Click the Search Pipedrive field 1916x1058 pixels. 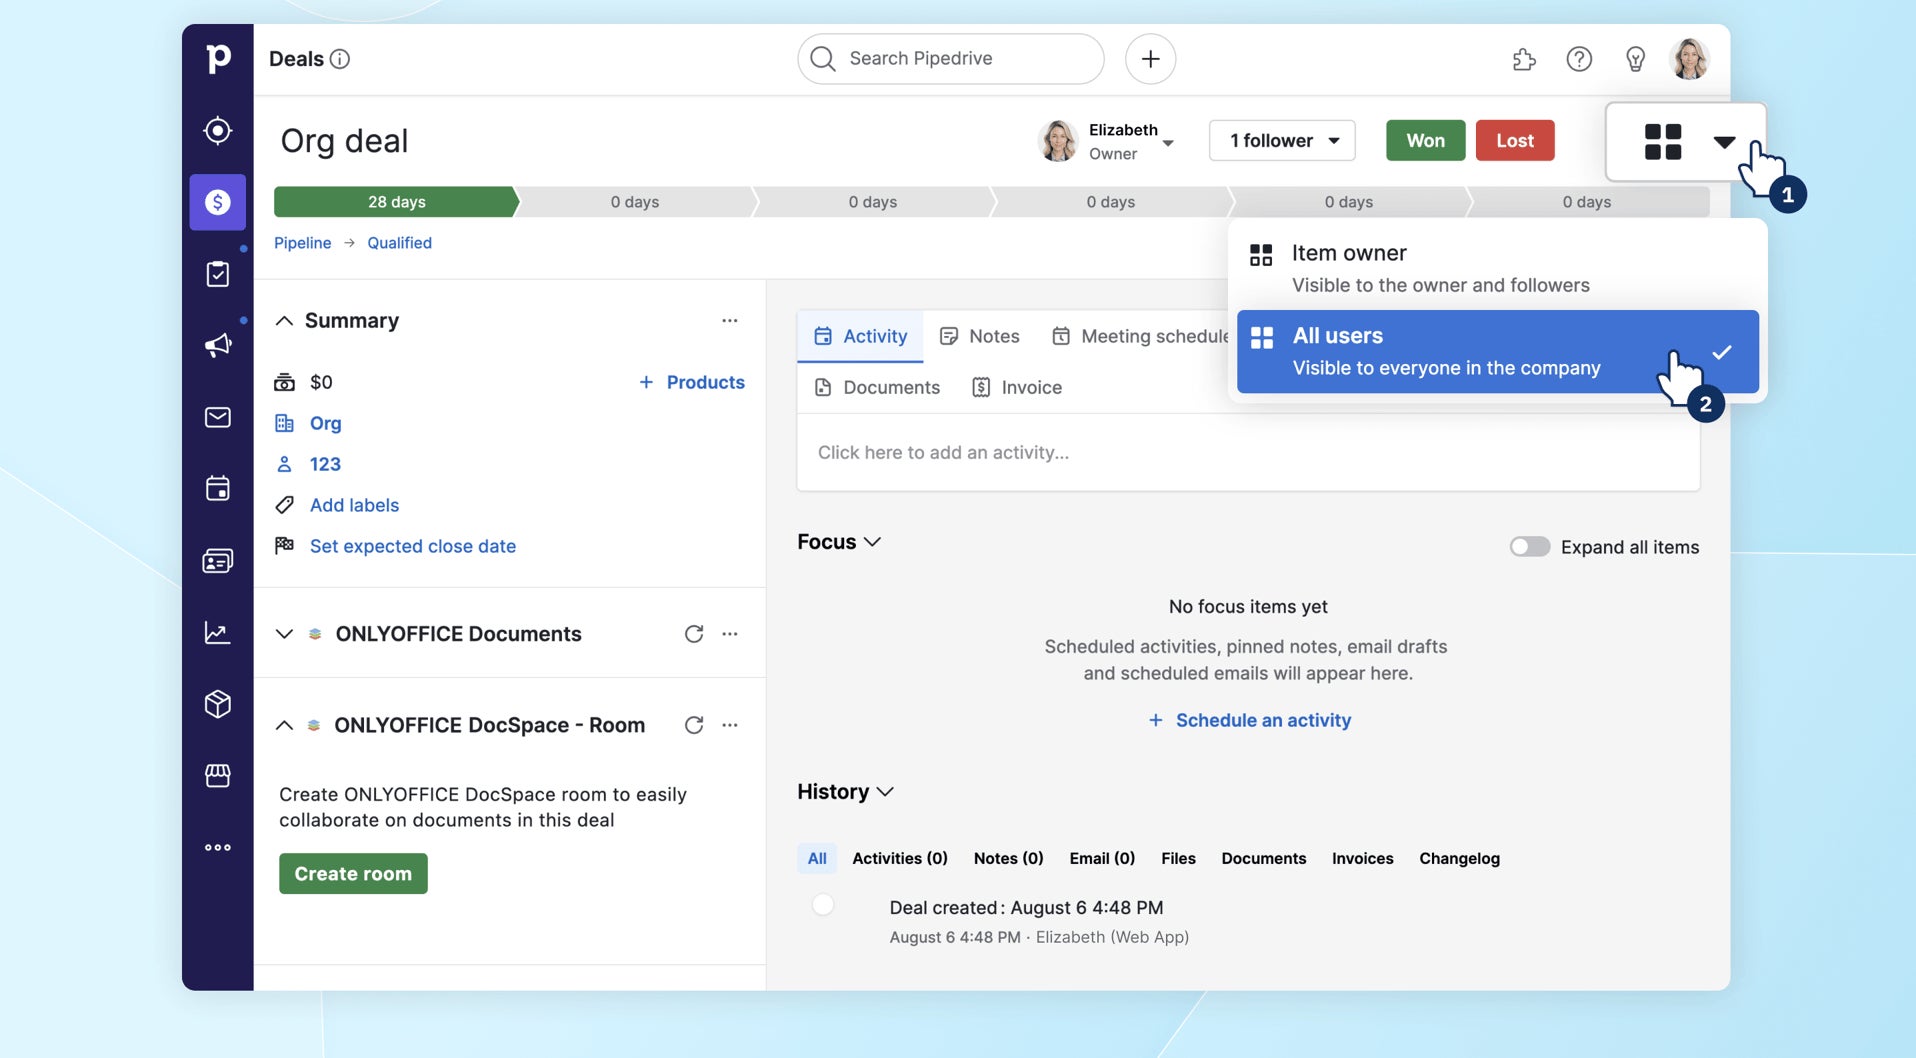(950, 59)
